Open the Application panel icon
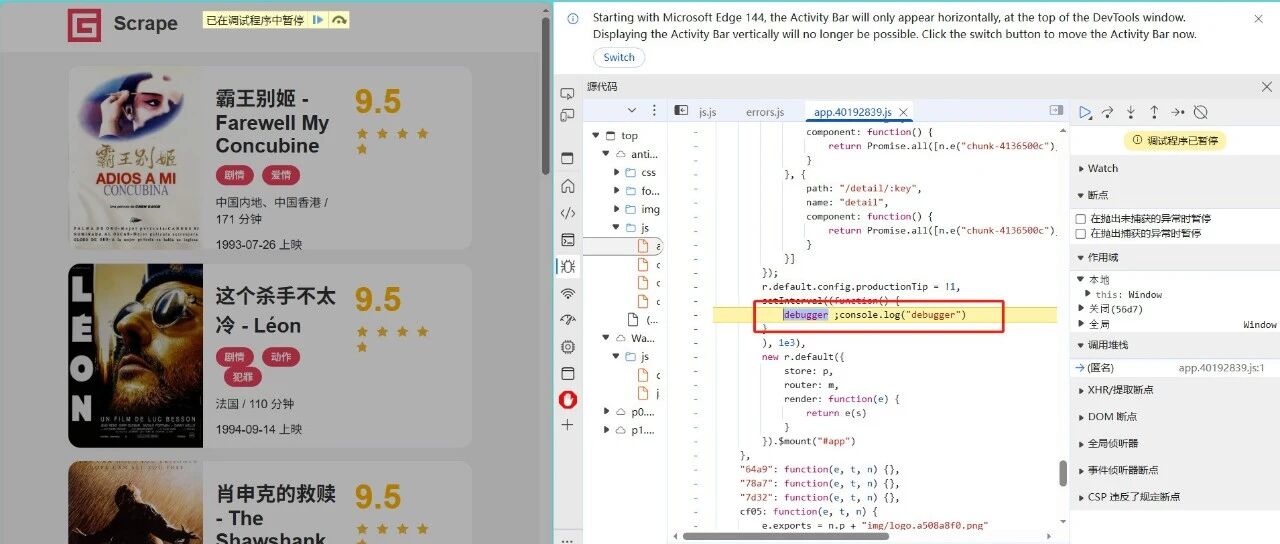The width and height of the screenshot is (1280, 544). pyautogui.click(x=567, y=374)
